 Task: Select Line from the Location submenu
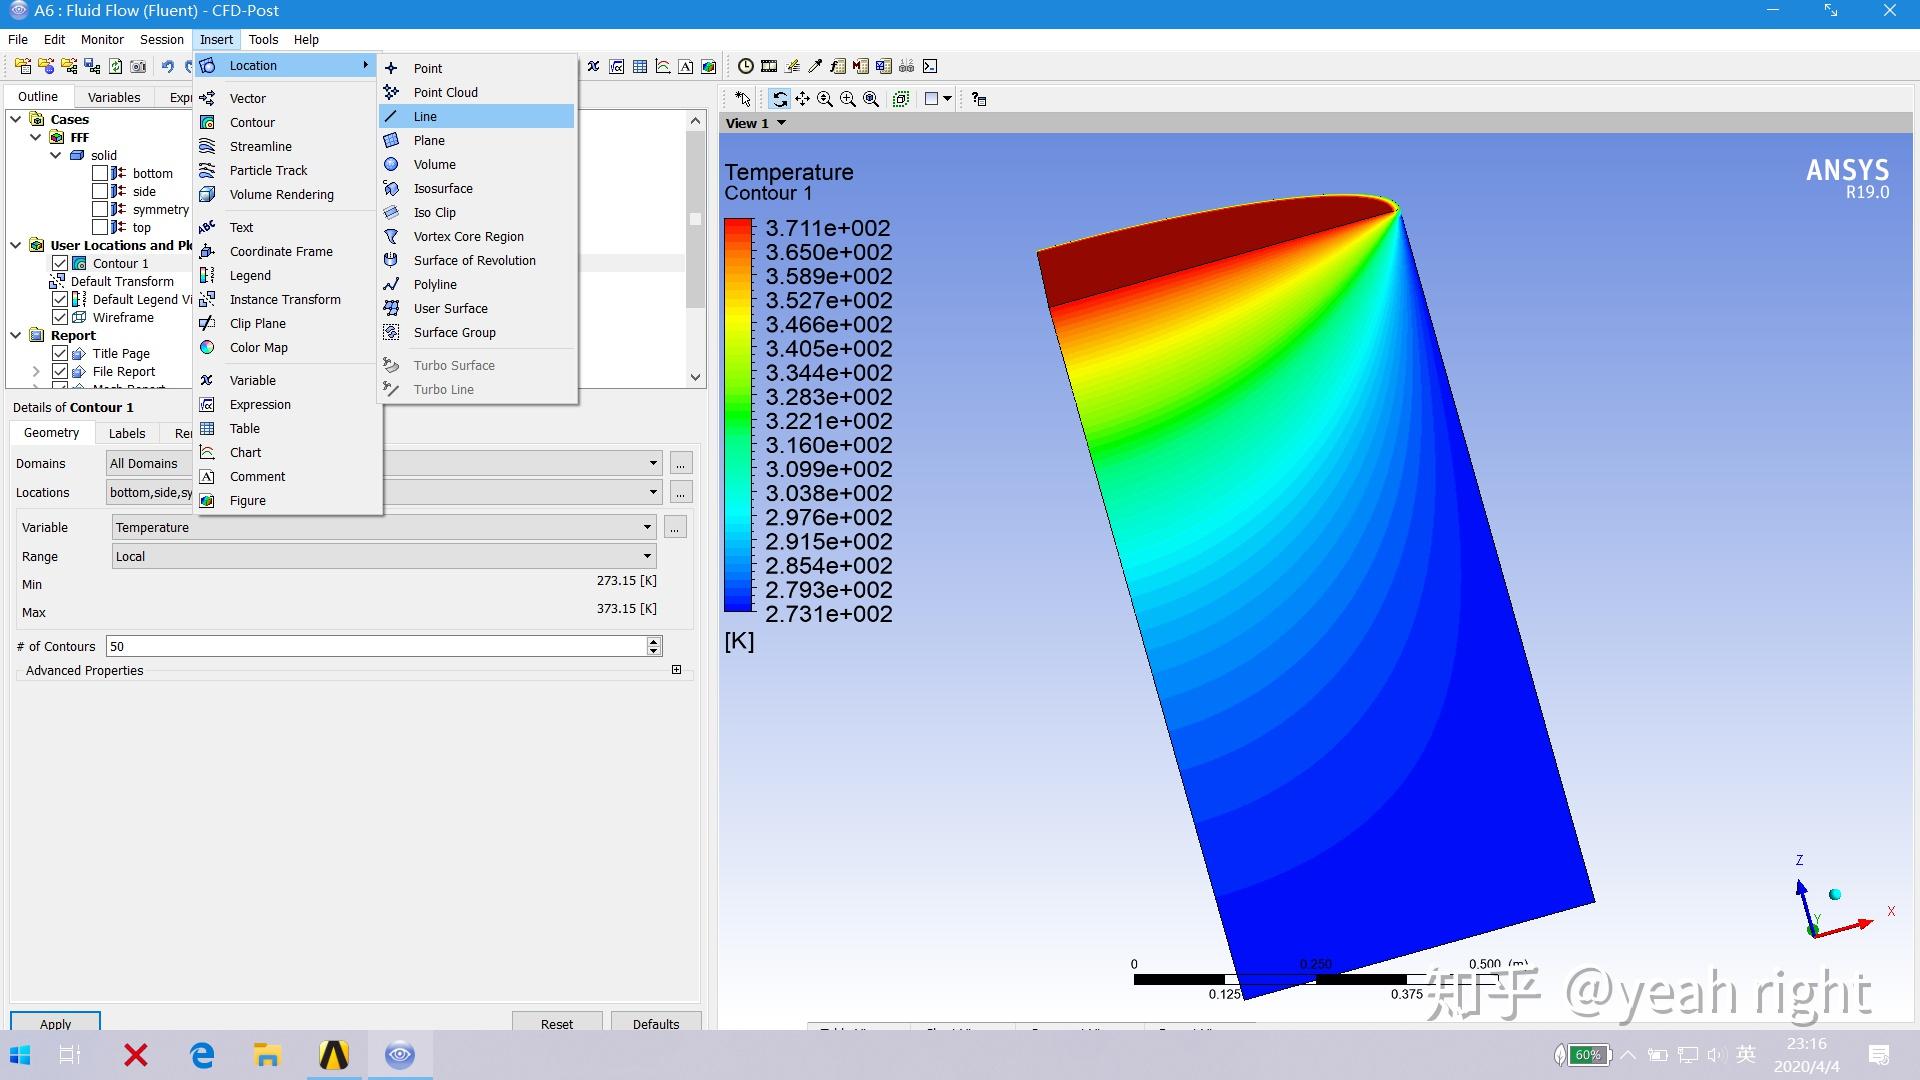pyautogui.click(x=425, y=116)
